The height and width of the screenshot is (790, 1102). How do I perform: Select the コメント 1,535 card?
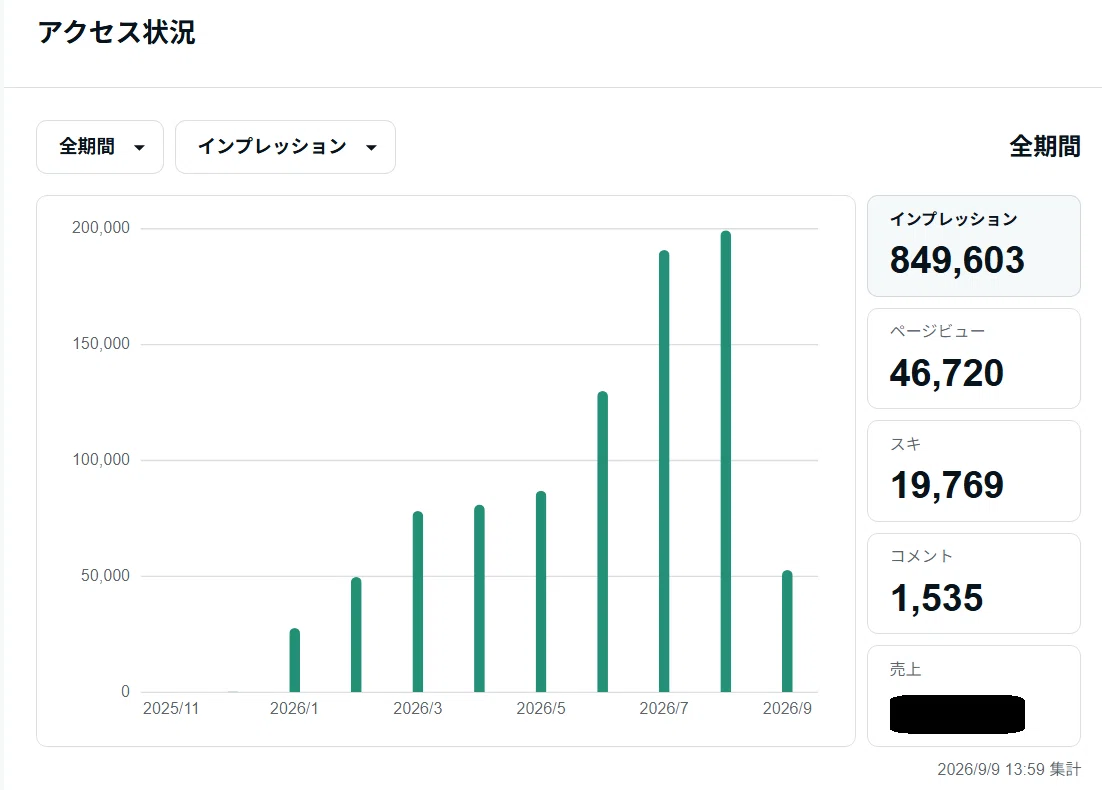click(x=973, y=583)
